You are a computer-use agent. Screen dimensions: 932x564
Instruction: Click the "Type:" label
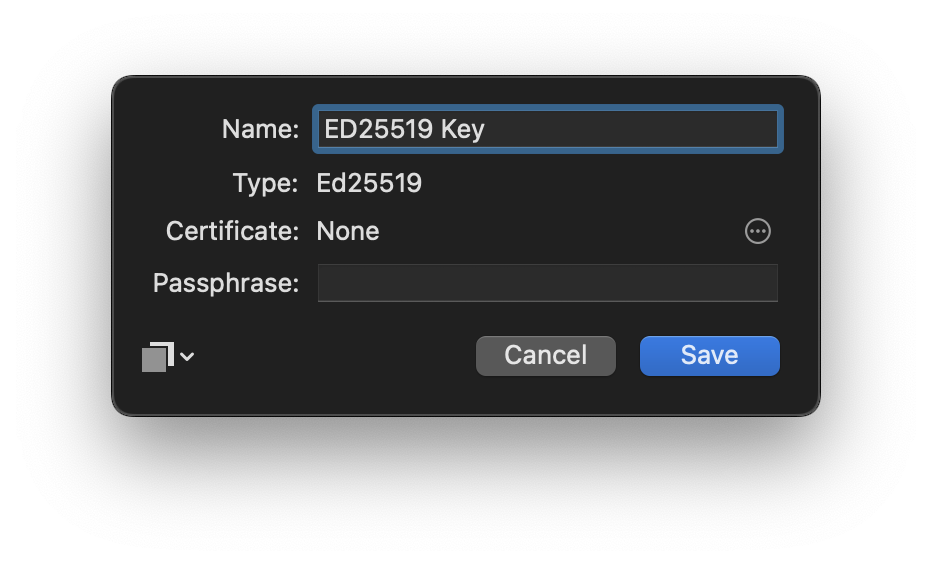point(265,183)
